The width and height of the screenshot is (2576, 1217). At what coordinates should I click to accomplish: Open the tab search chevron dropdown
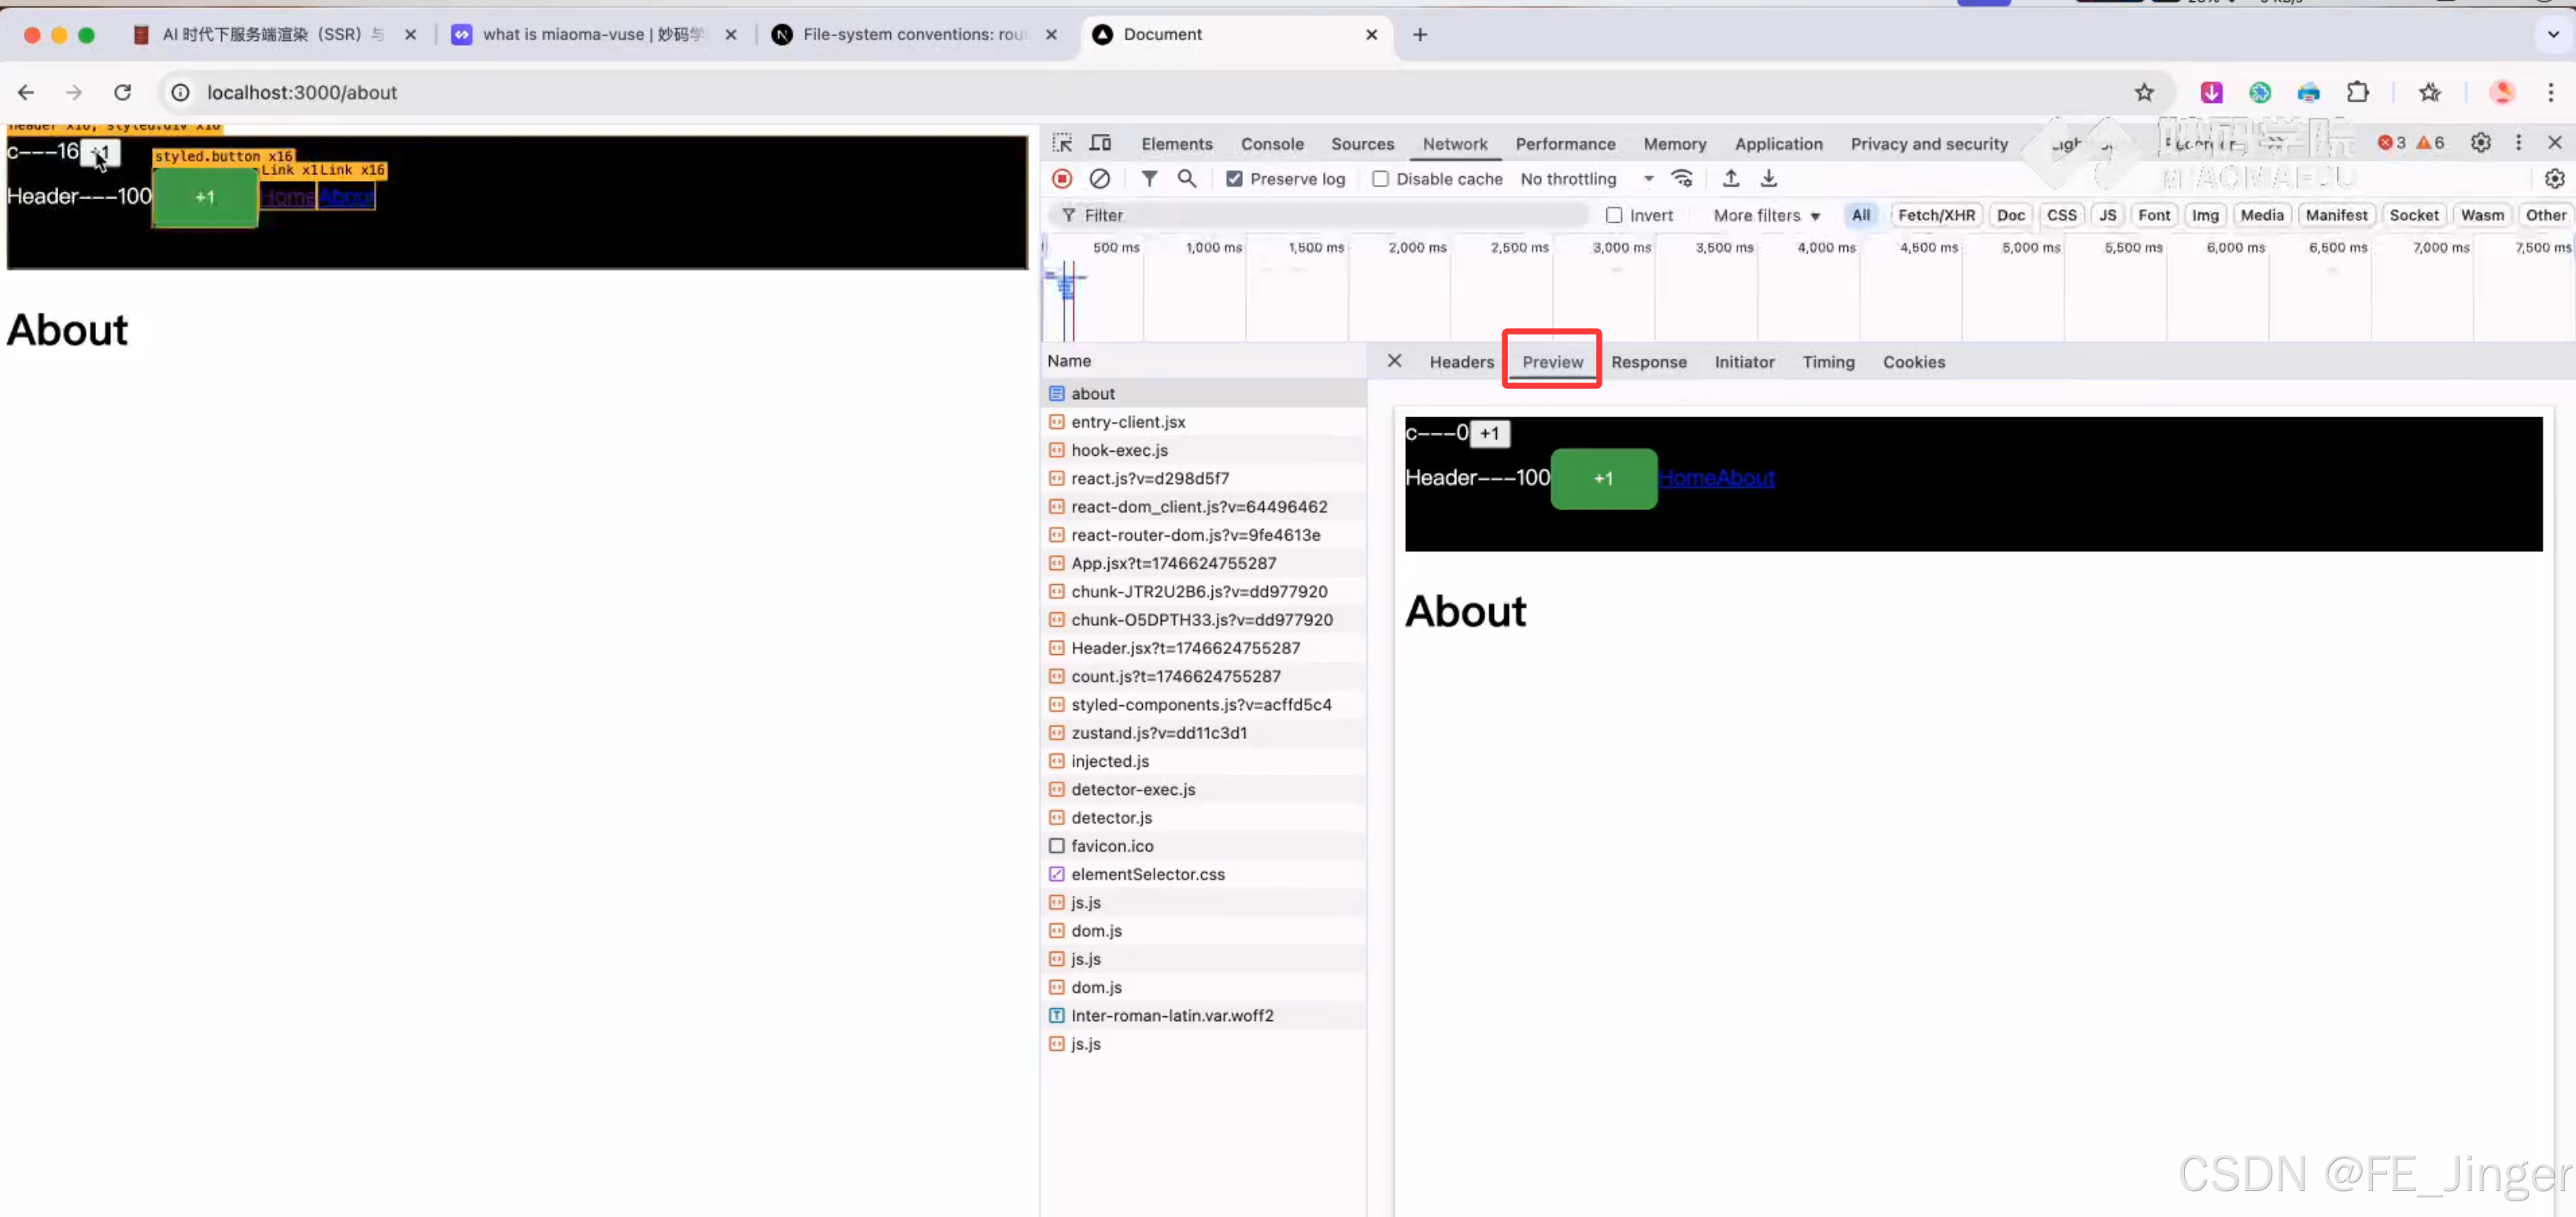(2552, 34)
